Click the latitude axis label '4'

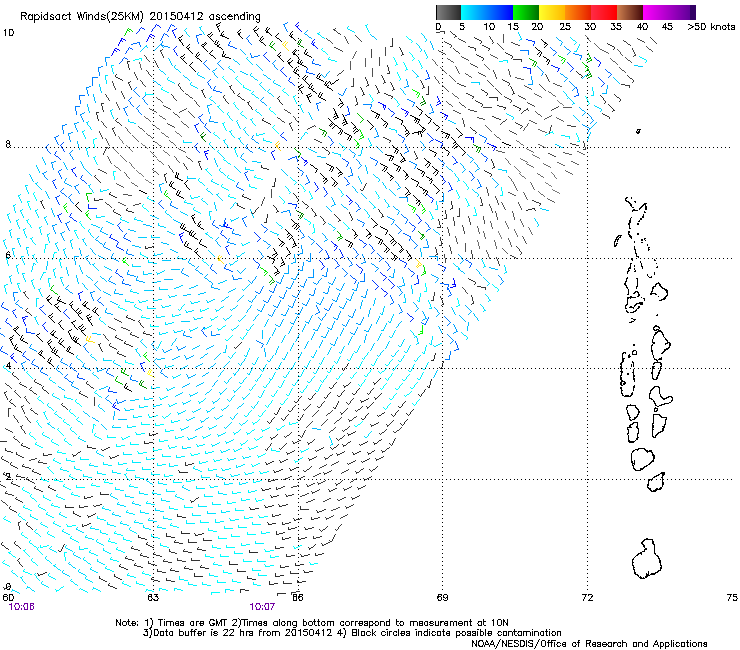(x=8, y=366)
